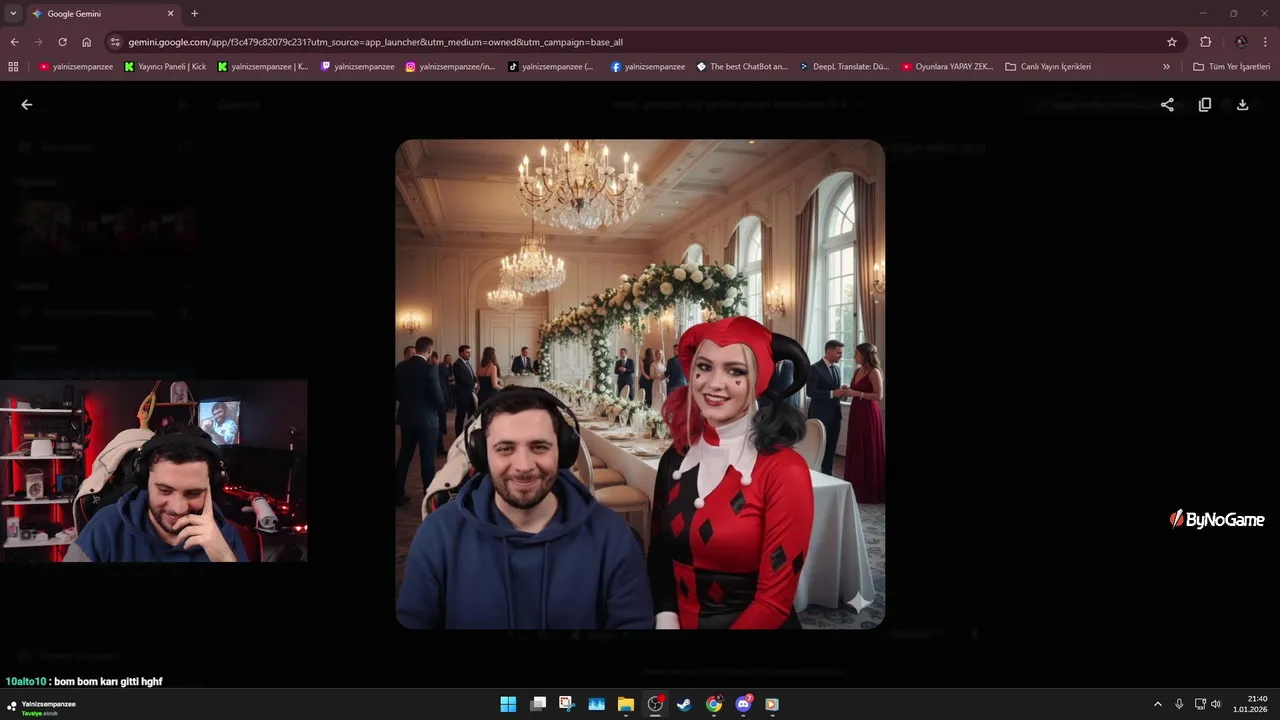The image size is (1280, 720).
Task: Show hidden system tray icons
Action: (1158, 704)
